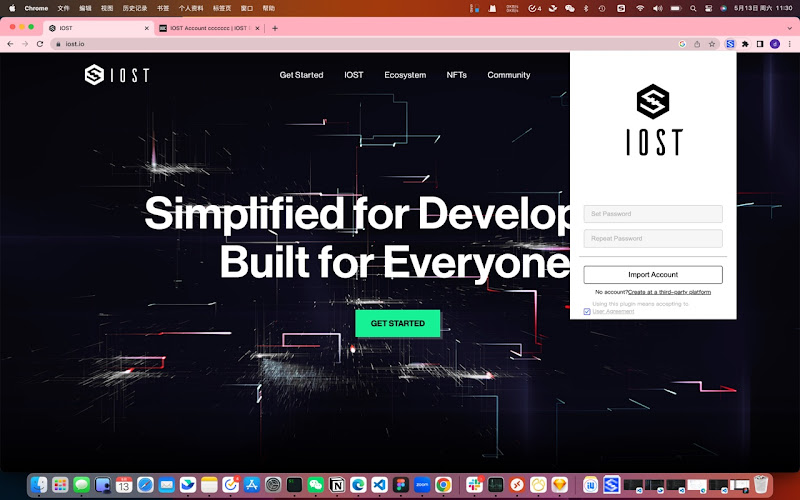The height and width of the screenshot is (500, 800).
Task: Bookmark this page with the star icon
Action: click(x=712, y=44)
